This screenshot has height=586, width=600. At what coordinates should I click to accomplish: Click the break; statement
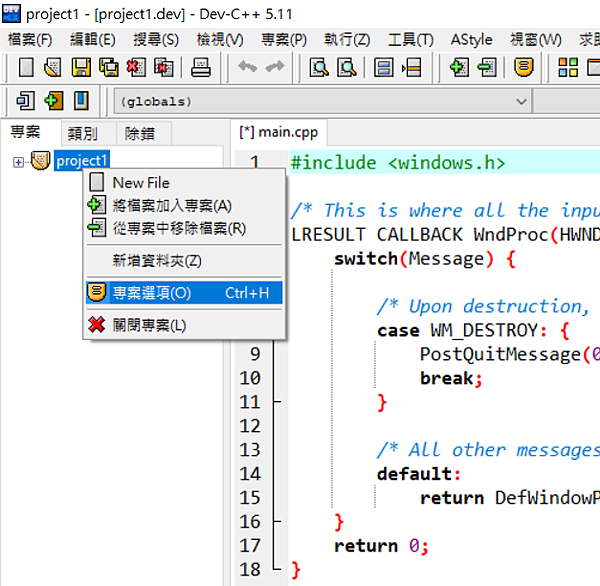pos(451,378)
